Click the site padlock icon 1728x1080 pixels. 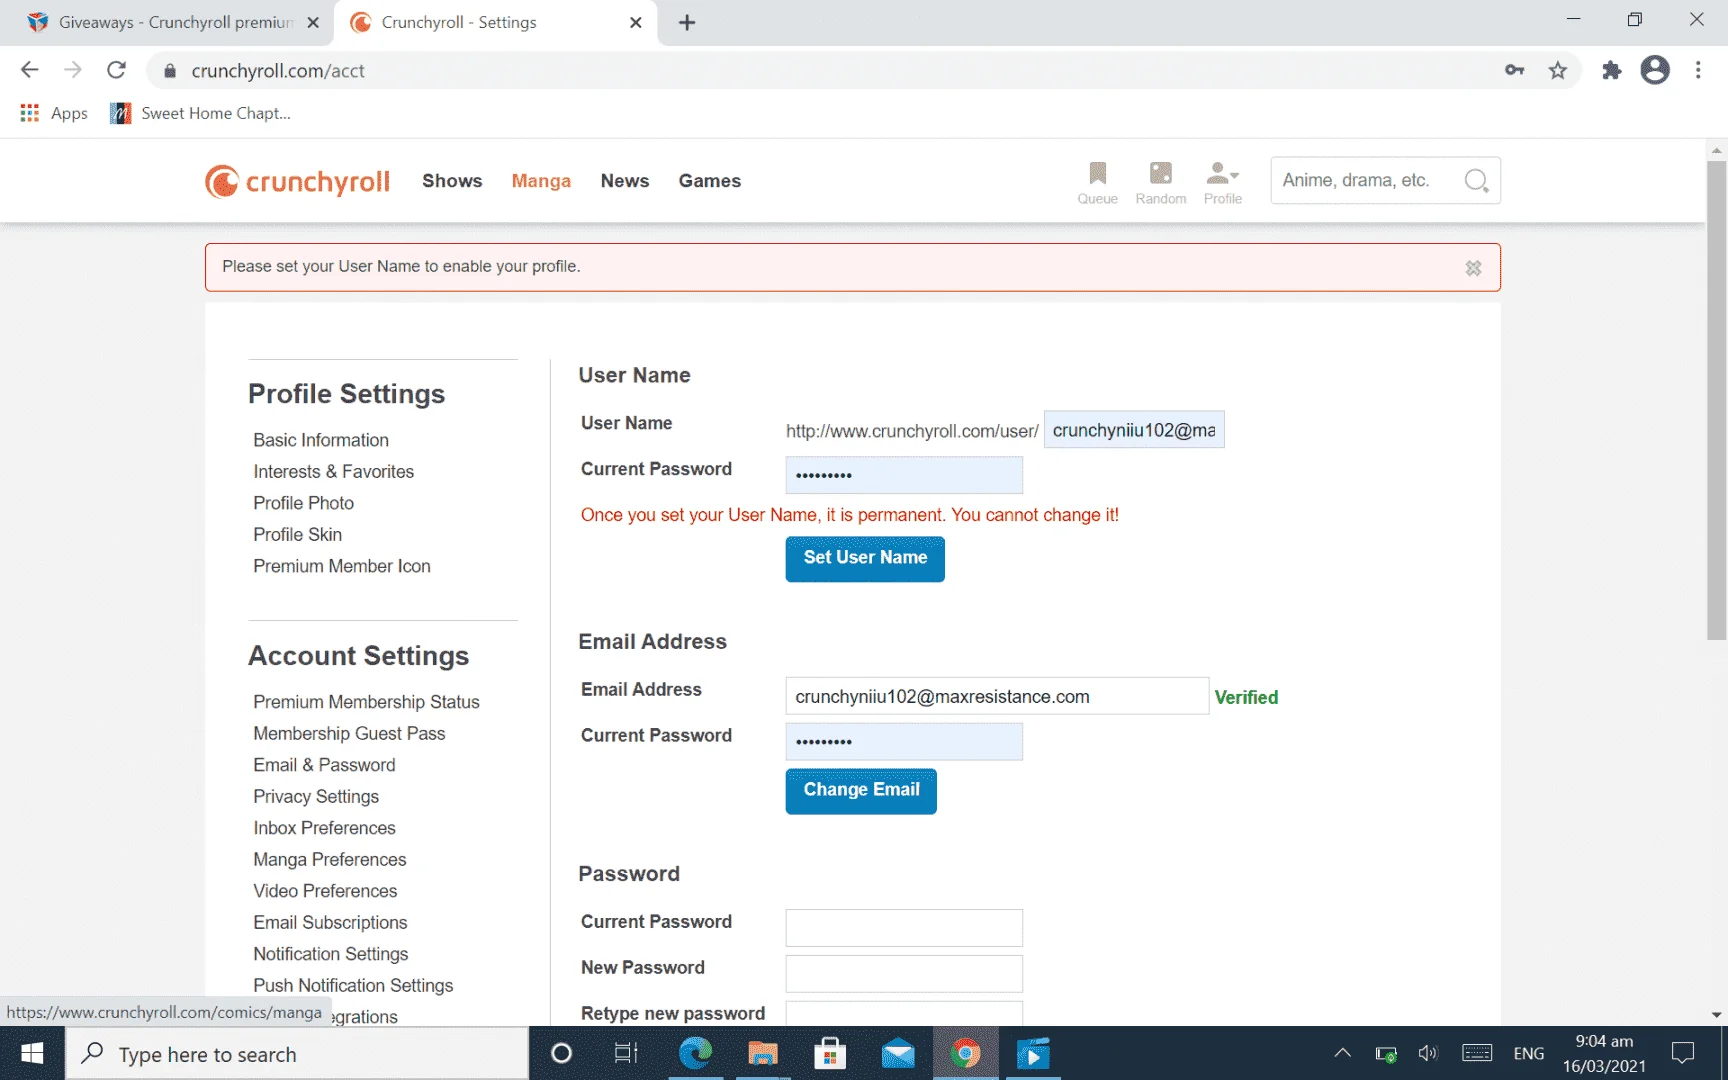pyautogui.click(x=170, y=71)
